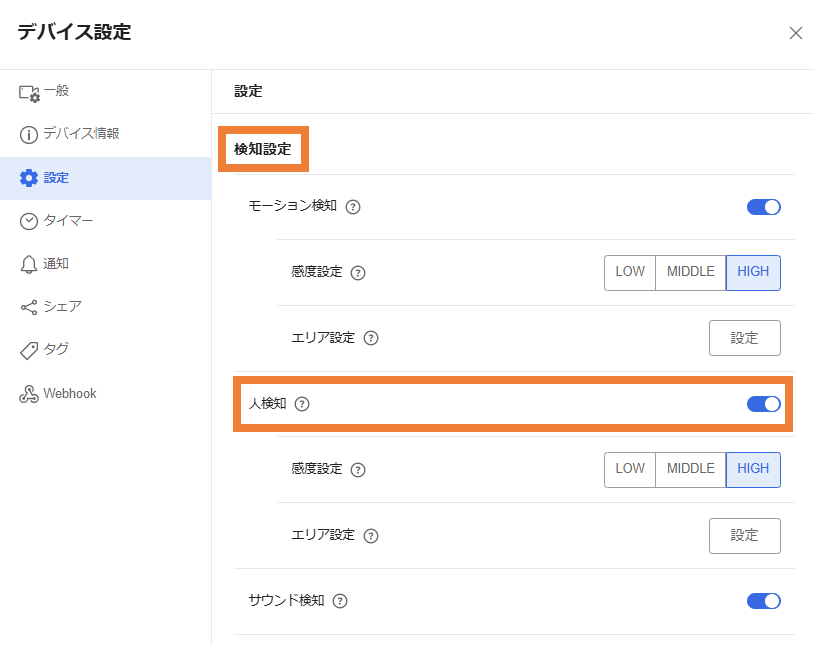Open help icon next to サウンド検知

click(x=340, y=601)
